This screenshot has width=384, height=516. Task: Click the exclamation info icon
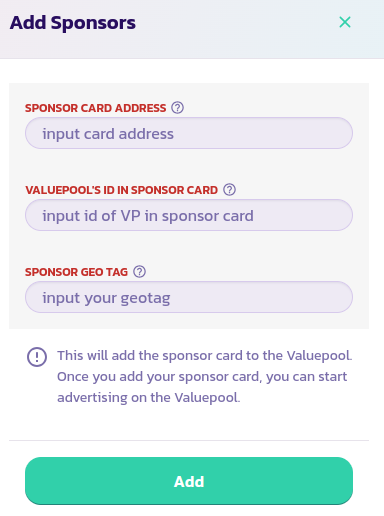[x=37, y=357]
